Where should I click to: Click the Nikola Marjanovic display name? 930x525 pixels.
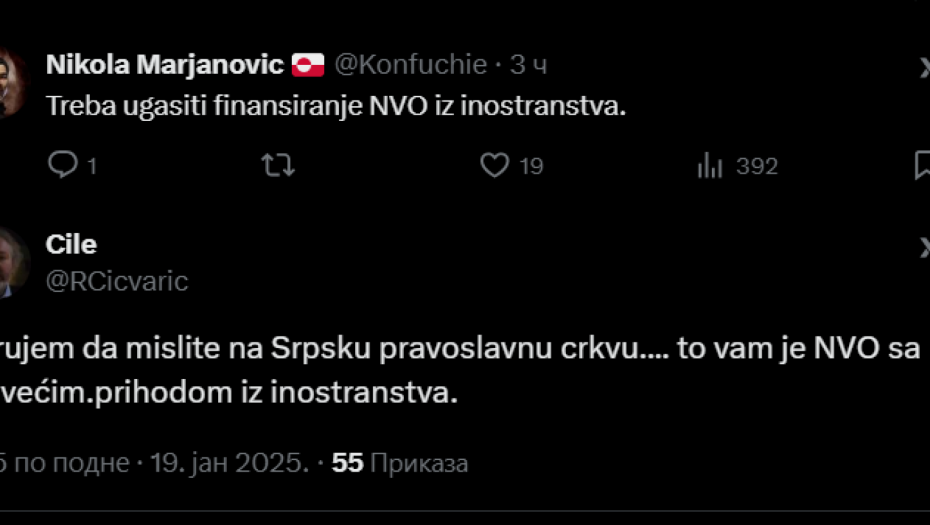point(165,66)
